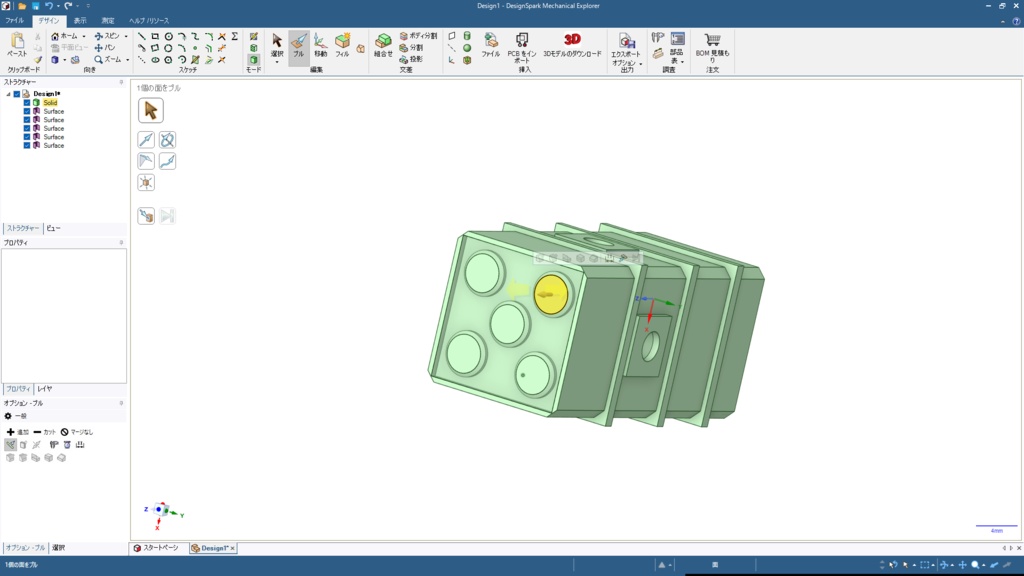This screenshot has height=576, width=1024.
Task: Switch to the 表示 ribbon tab
Action: (x=80, y=21)
